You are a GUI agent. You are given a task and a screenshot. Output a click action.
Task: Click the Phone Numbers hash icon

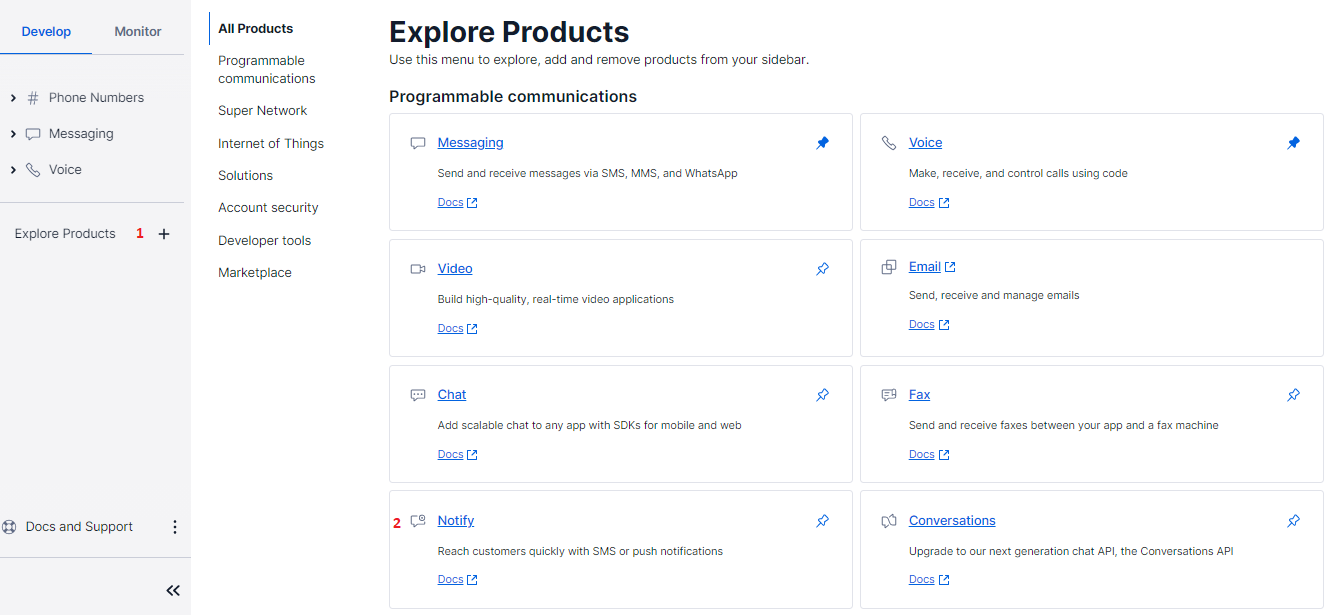click(x=33, y=98)
